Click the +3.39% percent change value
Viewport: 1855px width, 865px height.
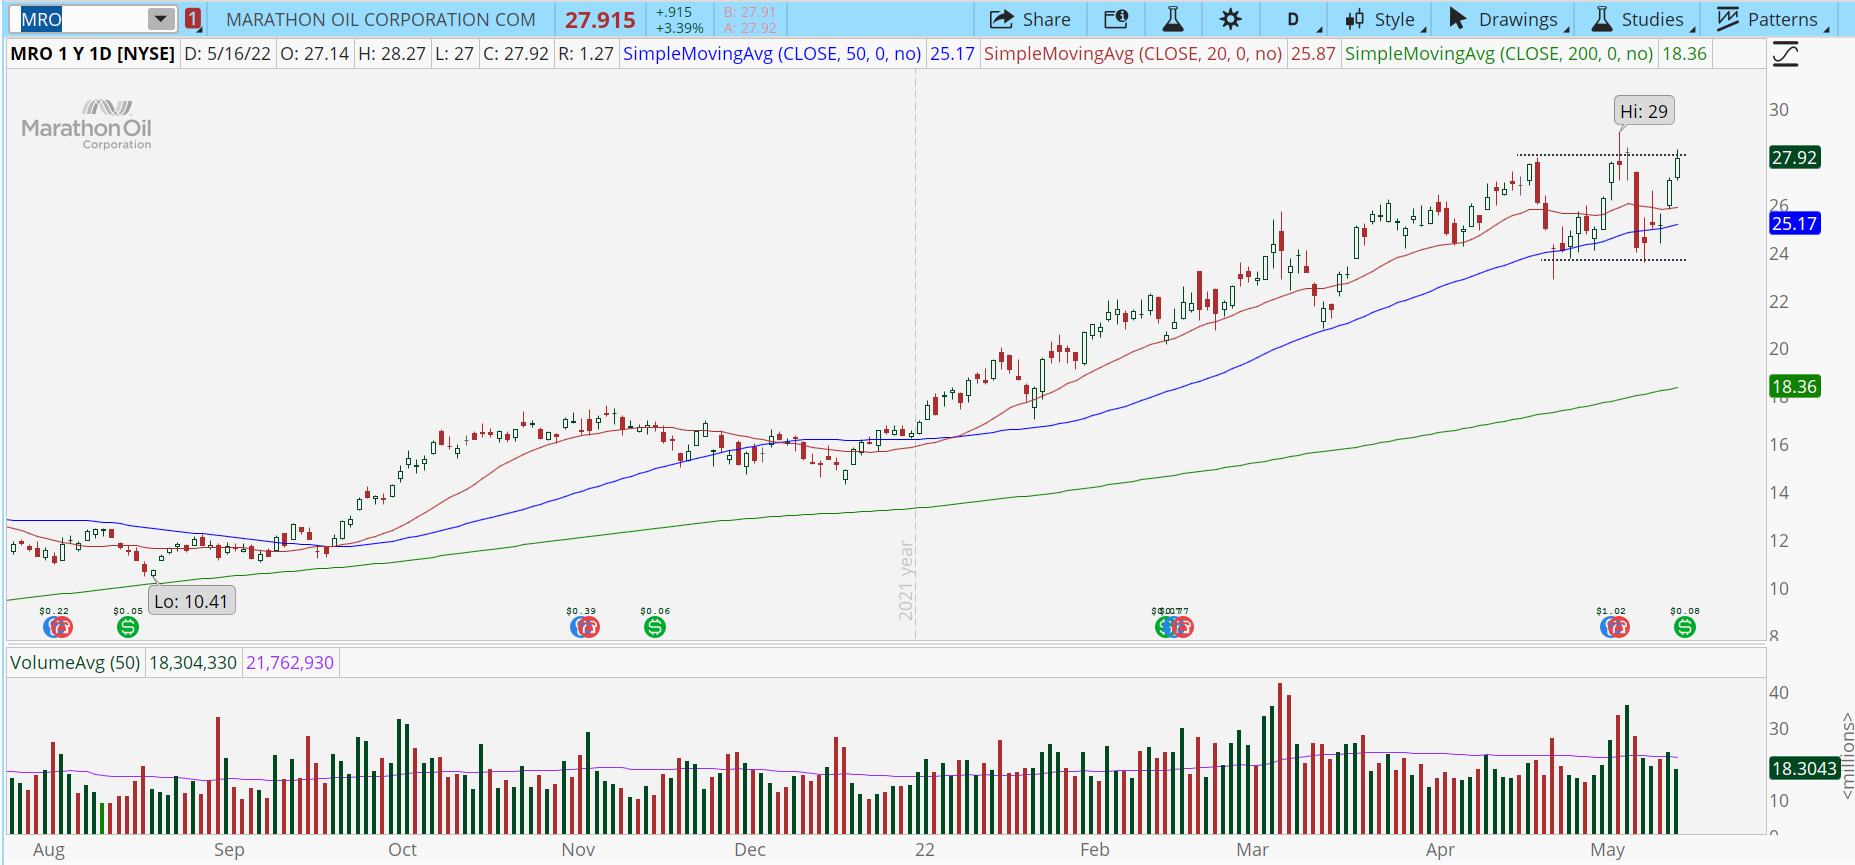(x=680, y=28)
